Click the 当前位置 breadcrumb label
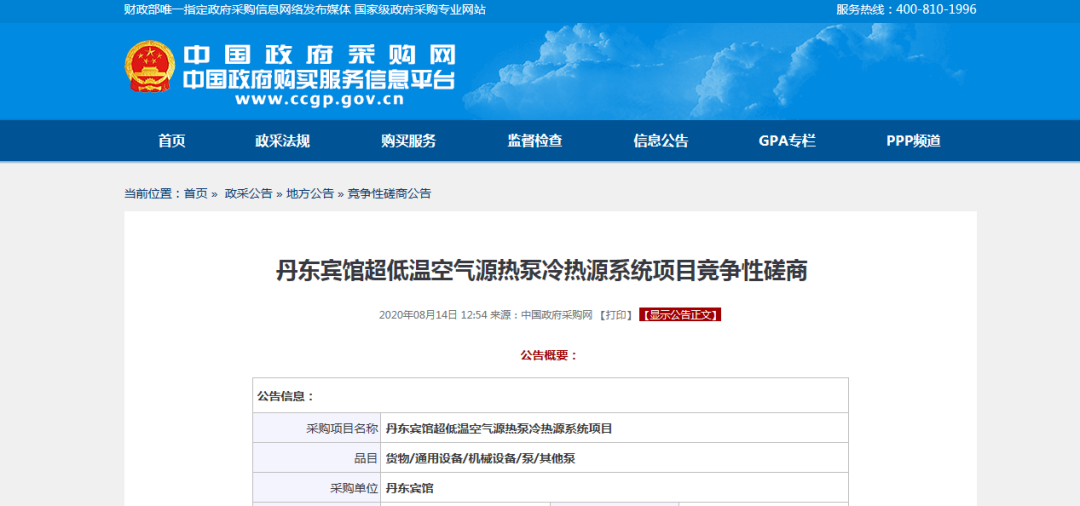 pyautogui.click(x=152, y=193)
